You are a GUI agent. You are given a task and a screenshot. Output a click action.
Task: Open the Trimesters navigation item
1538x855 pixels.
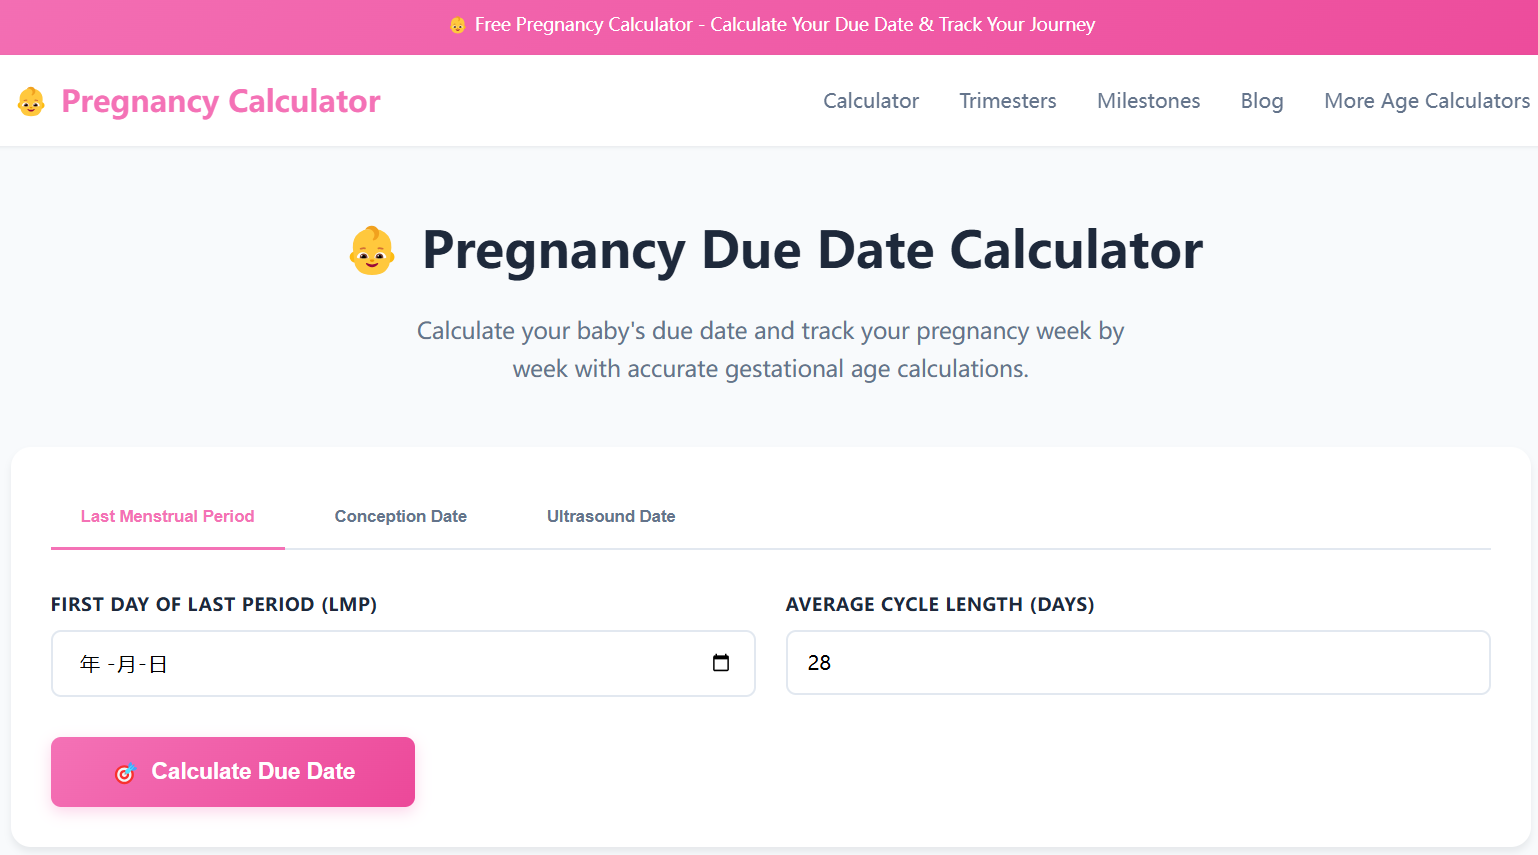tap(1007, 100)
